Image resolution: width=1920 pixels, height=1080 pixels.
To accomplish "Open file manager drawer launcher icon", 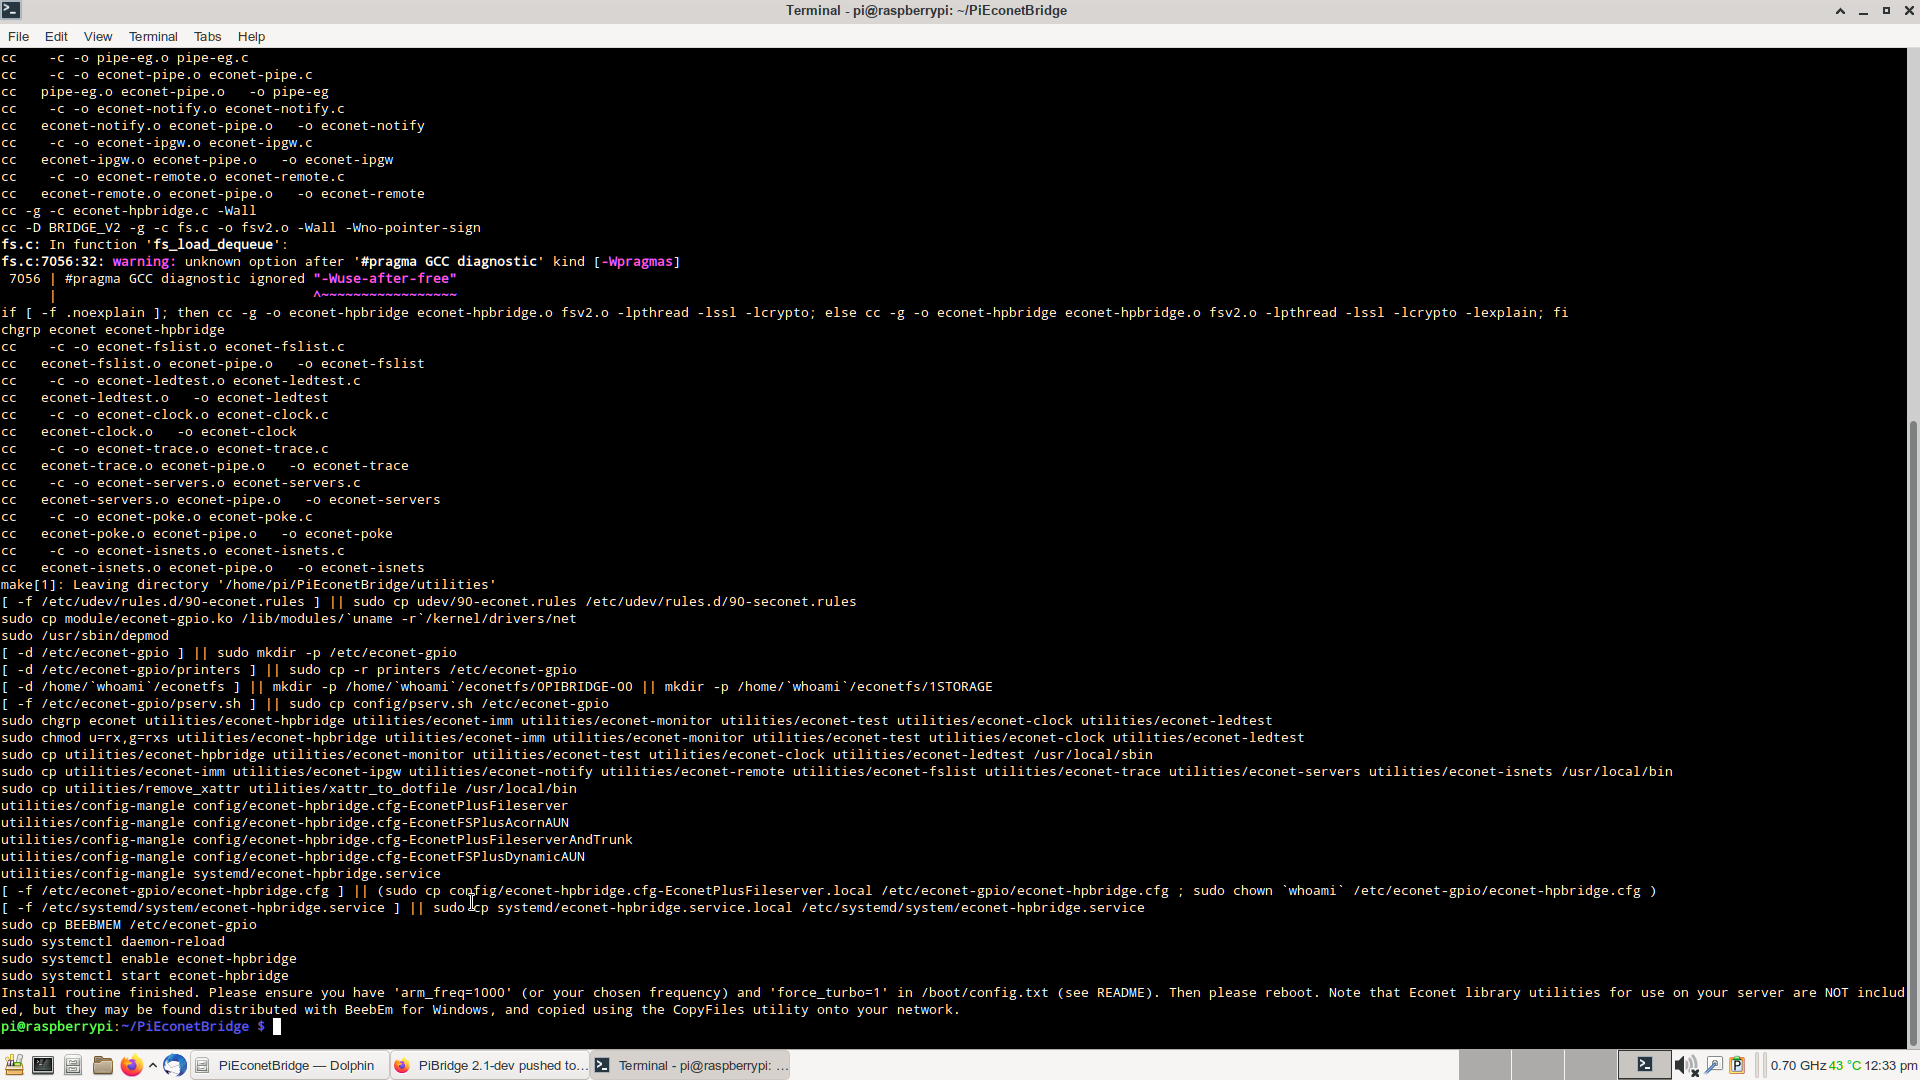I will pyautogui.click(x=73, y=1065).
